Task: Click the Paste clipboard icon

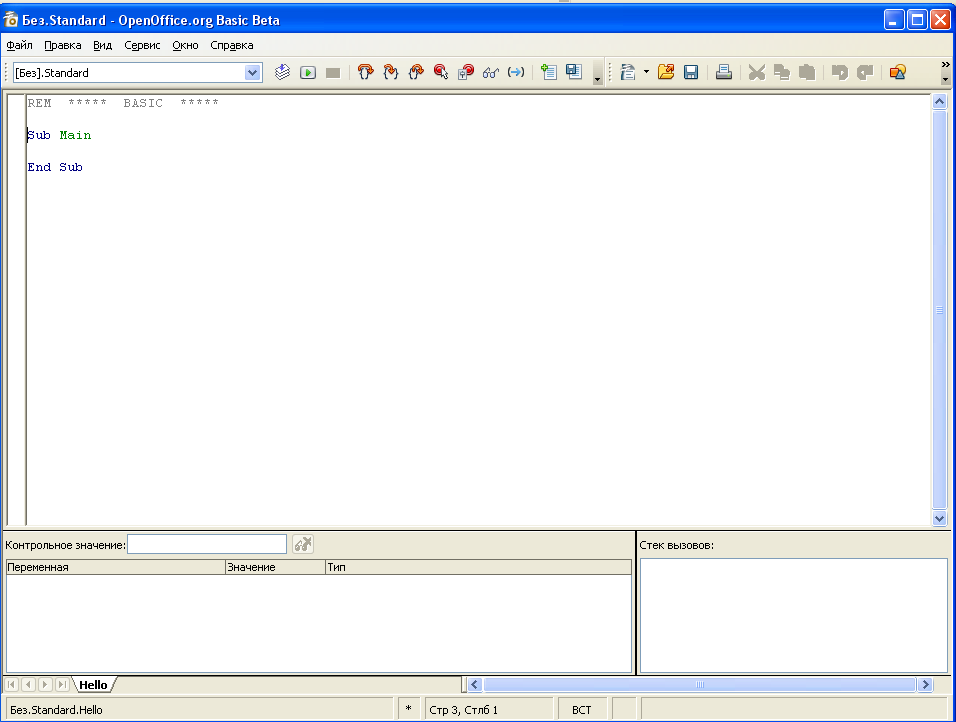Action: 807,73
